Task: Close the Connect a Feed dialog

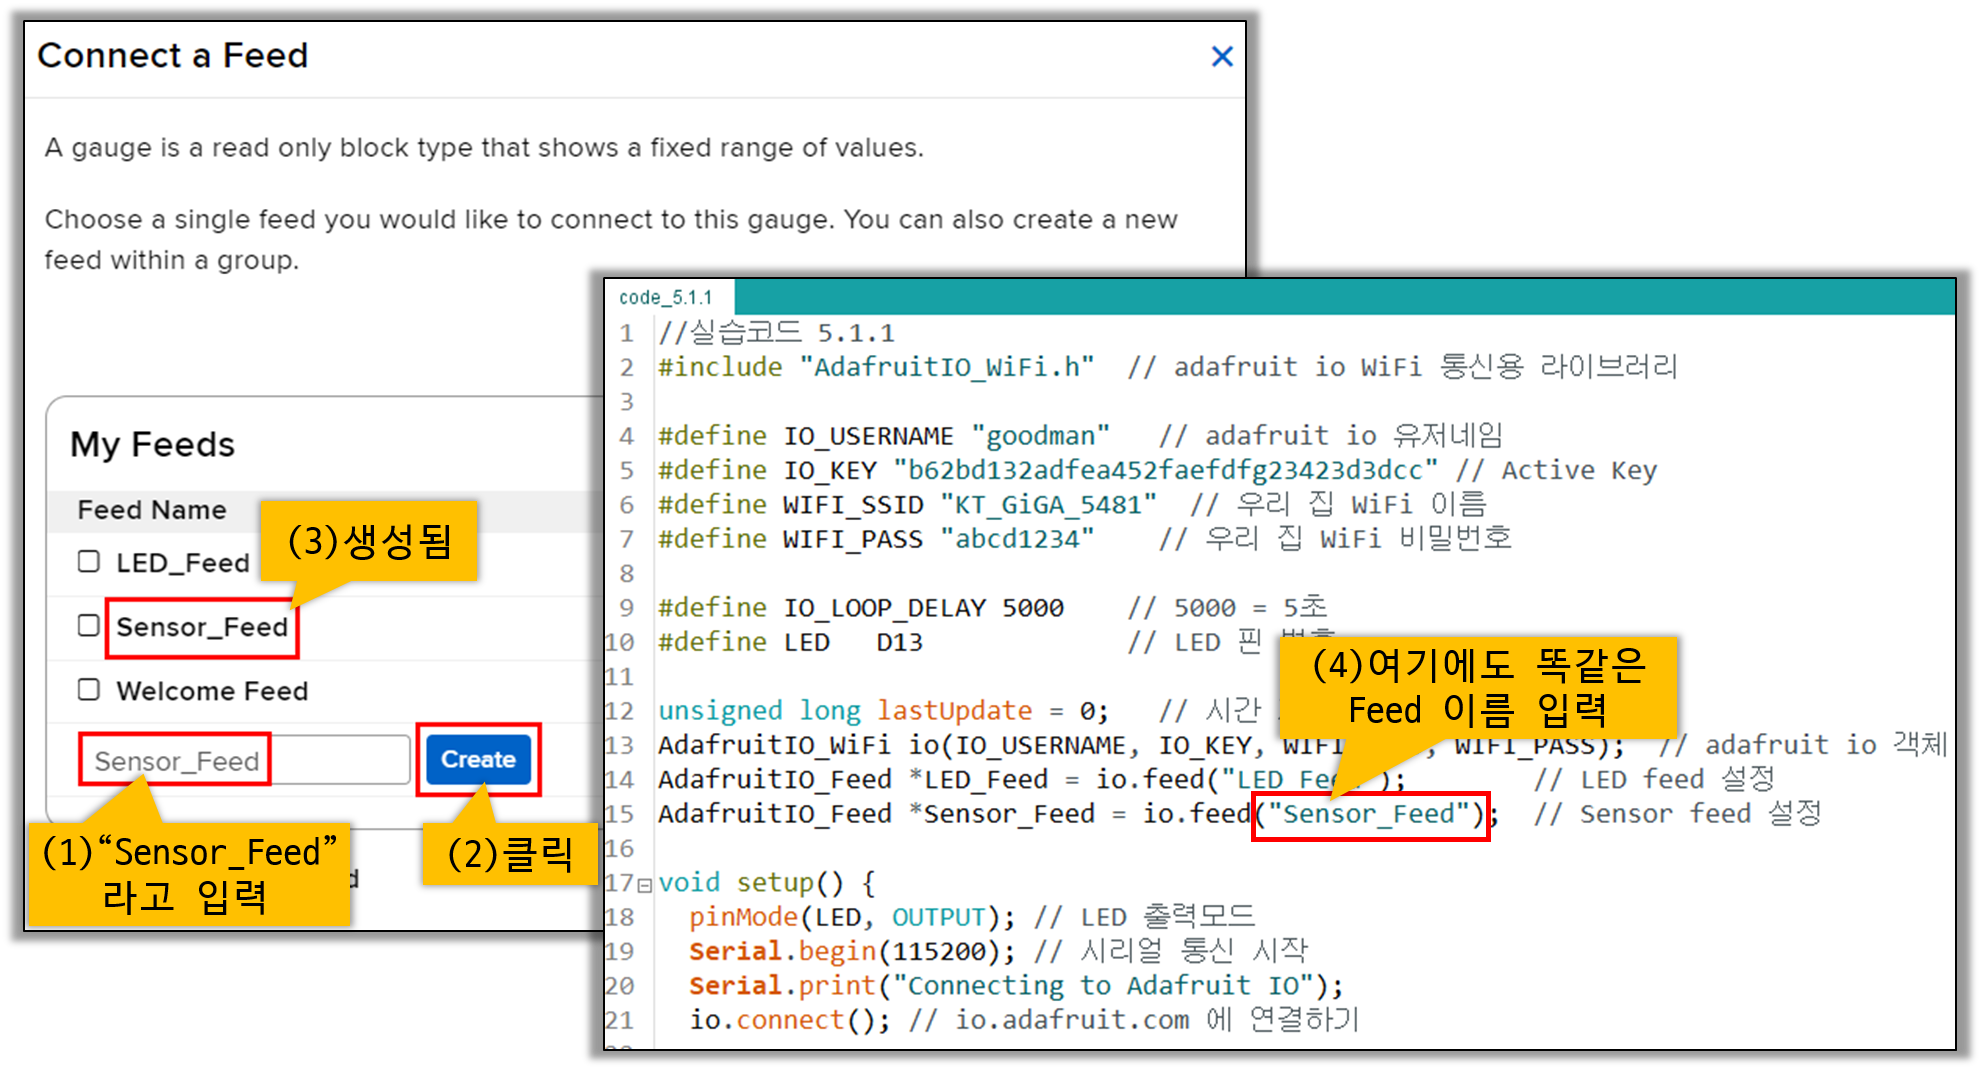Action: click(x=1221, y=57)
